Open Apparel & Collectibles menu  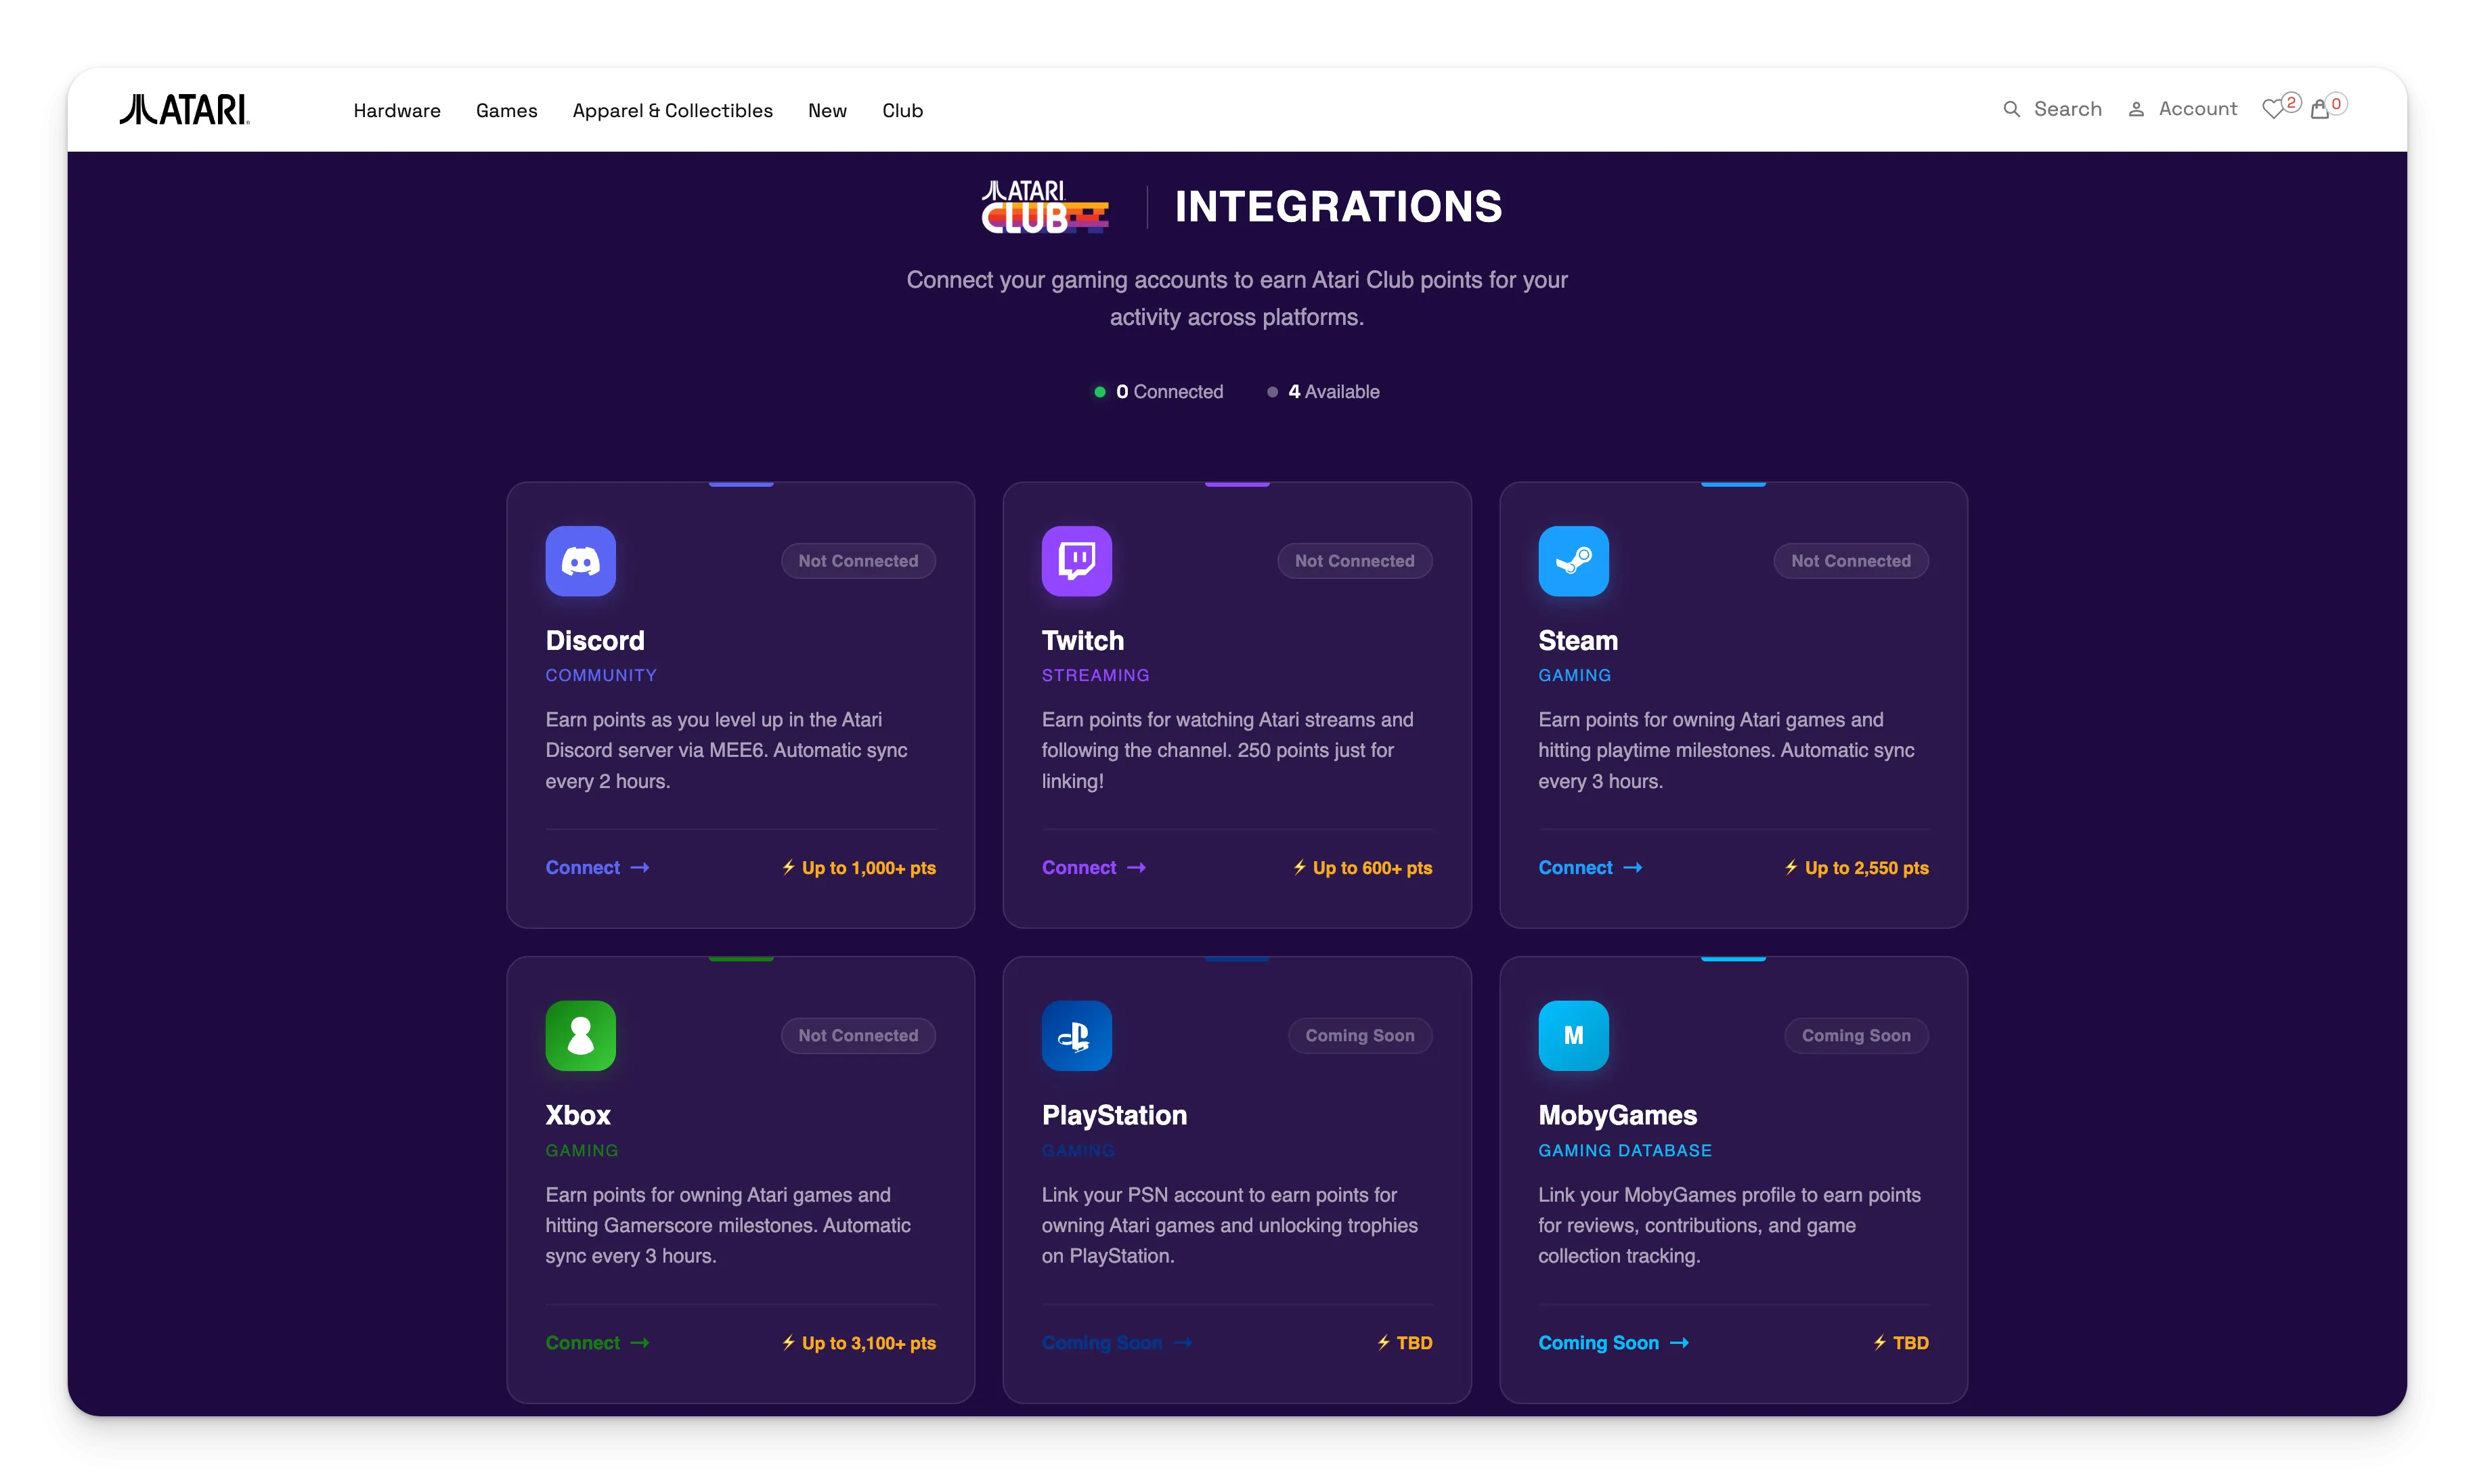click(672, 111)
